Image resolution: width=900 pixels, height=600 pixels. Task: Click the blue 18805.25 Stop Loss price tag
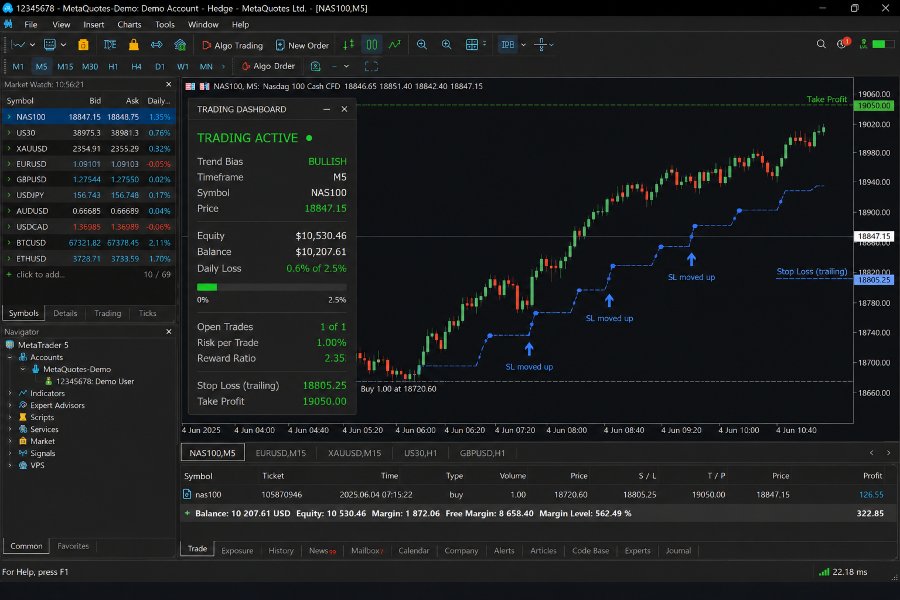pos(874,280)
